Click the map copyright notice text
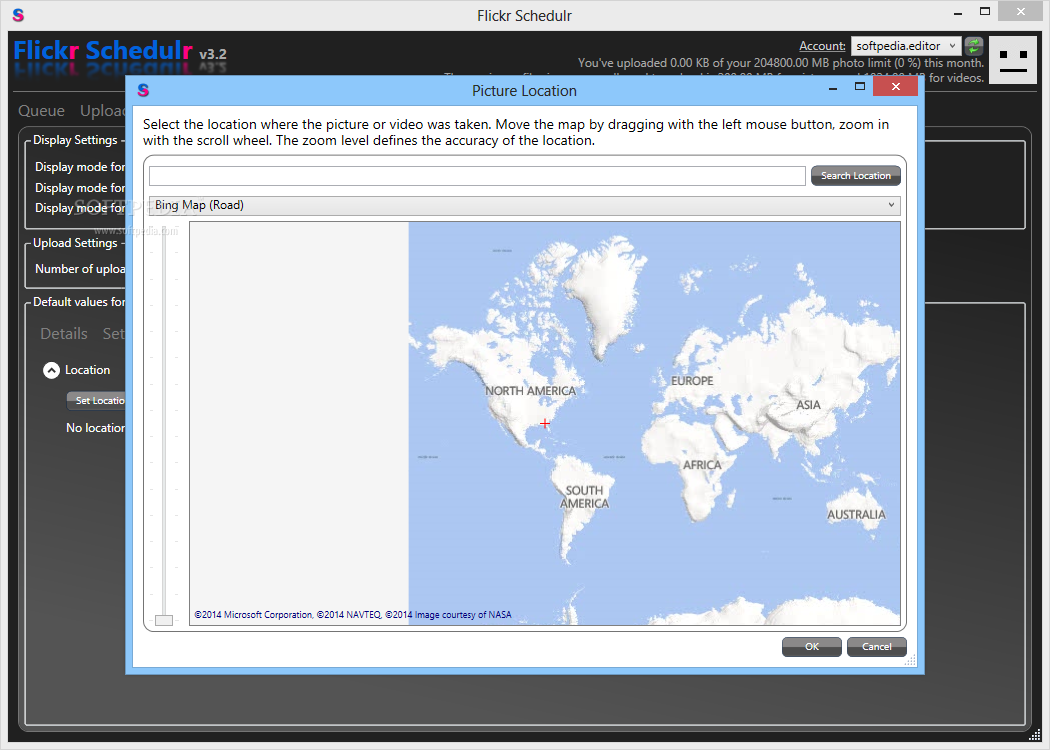Image resolution: width=1050 pixels, height=750 pixels. (x=353, y=615)
